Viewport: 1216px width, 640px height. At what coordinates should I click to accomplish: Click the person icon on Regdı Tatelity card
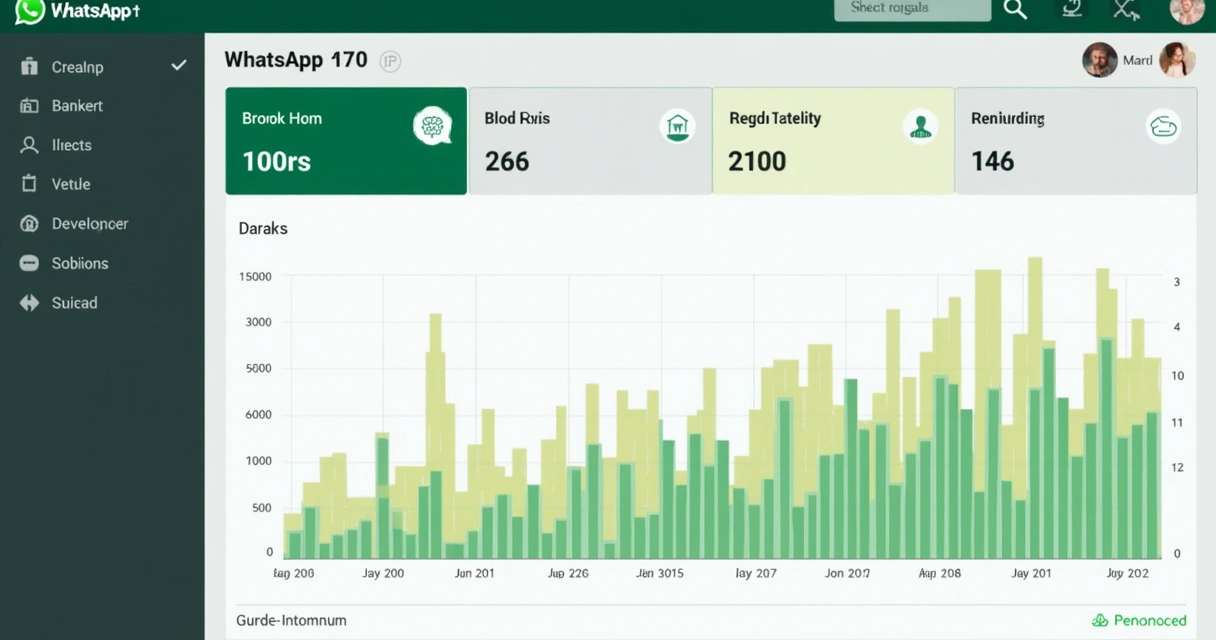pyautogui.click(x=920, y=126)
